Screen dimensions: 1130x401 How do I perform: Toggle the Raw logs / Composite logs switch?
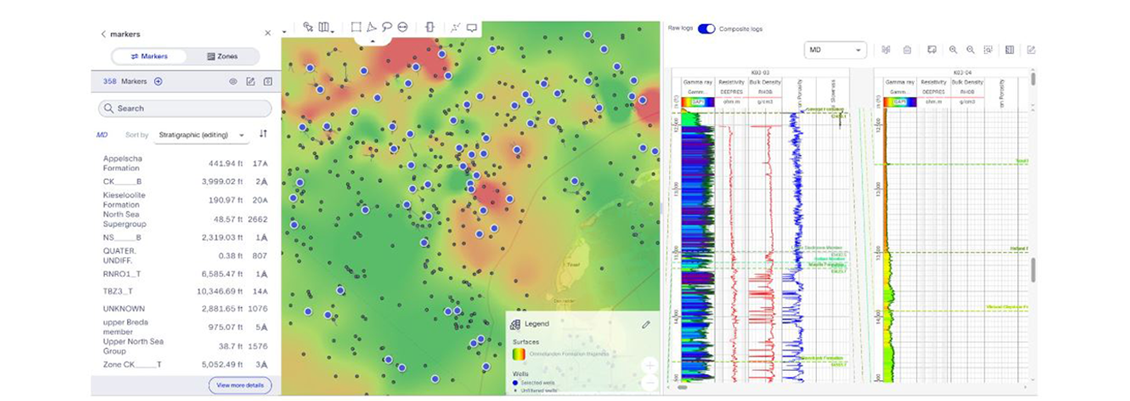tap(706, 28)
